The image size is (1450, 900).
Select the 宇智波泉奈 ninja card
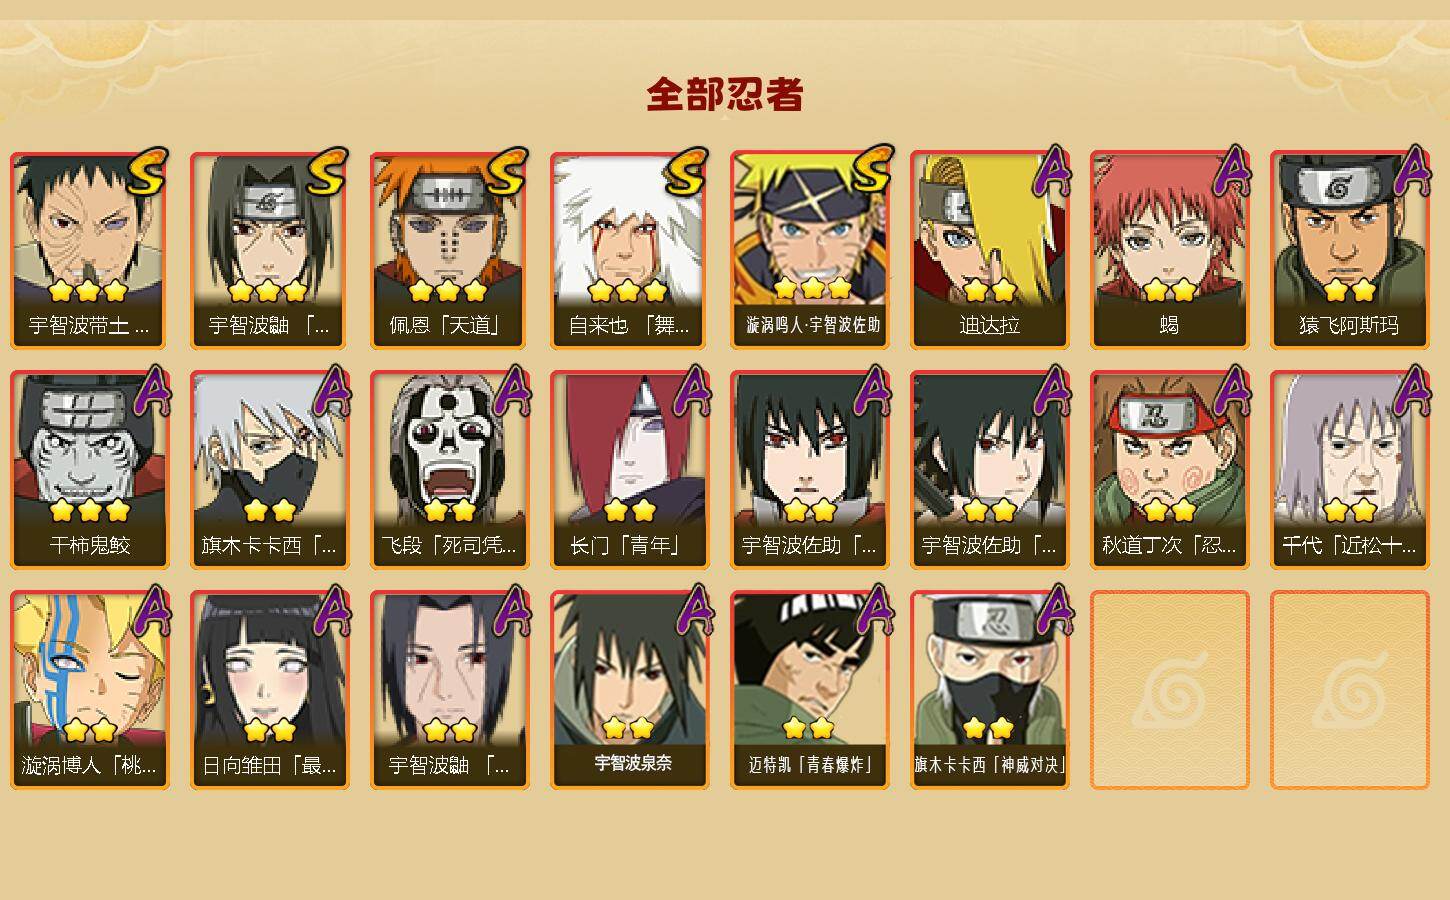(629, 690)
